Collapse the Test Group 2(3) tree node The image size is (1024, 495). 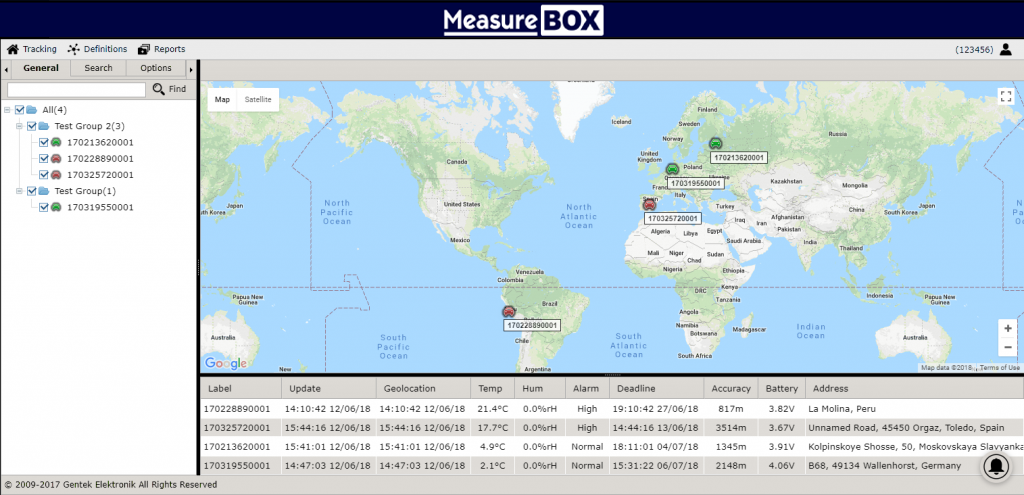(x=19, y=127)
